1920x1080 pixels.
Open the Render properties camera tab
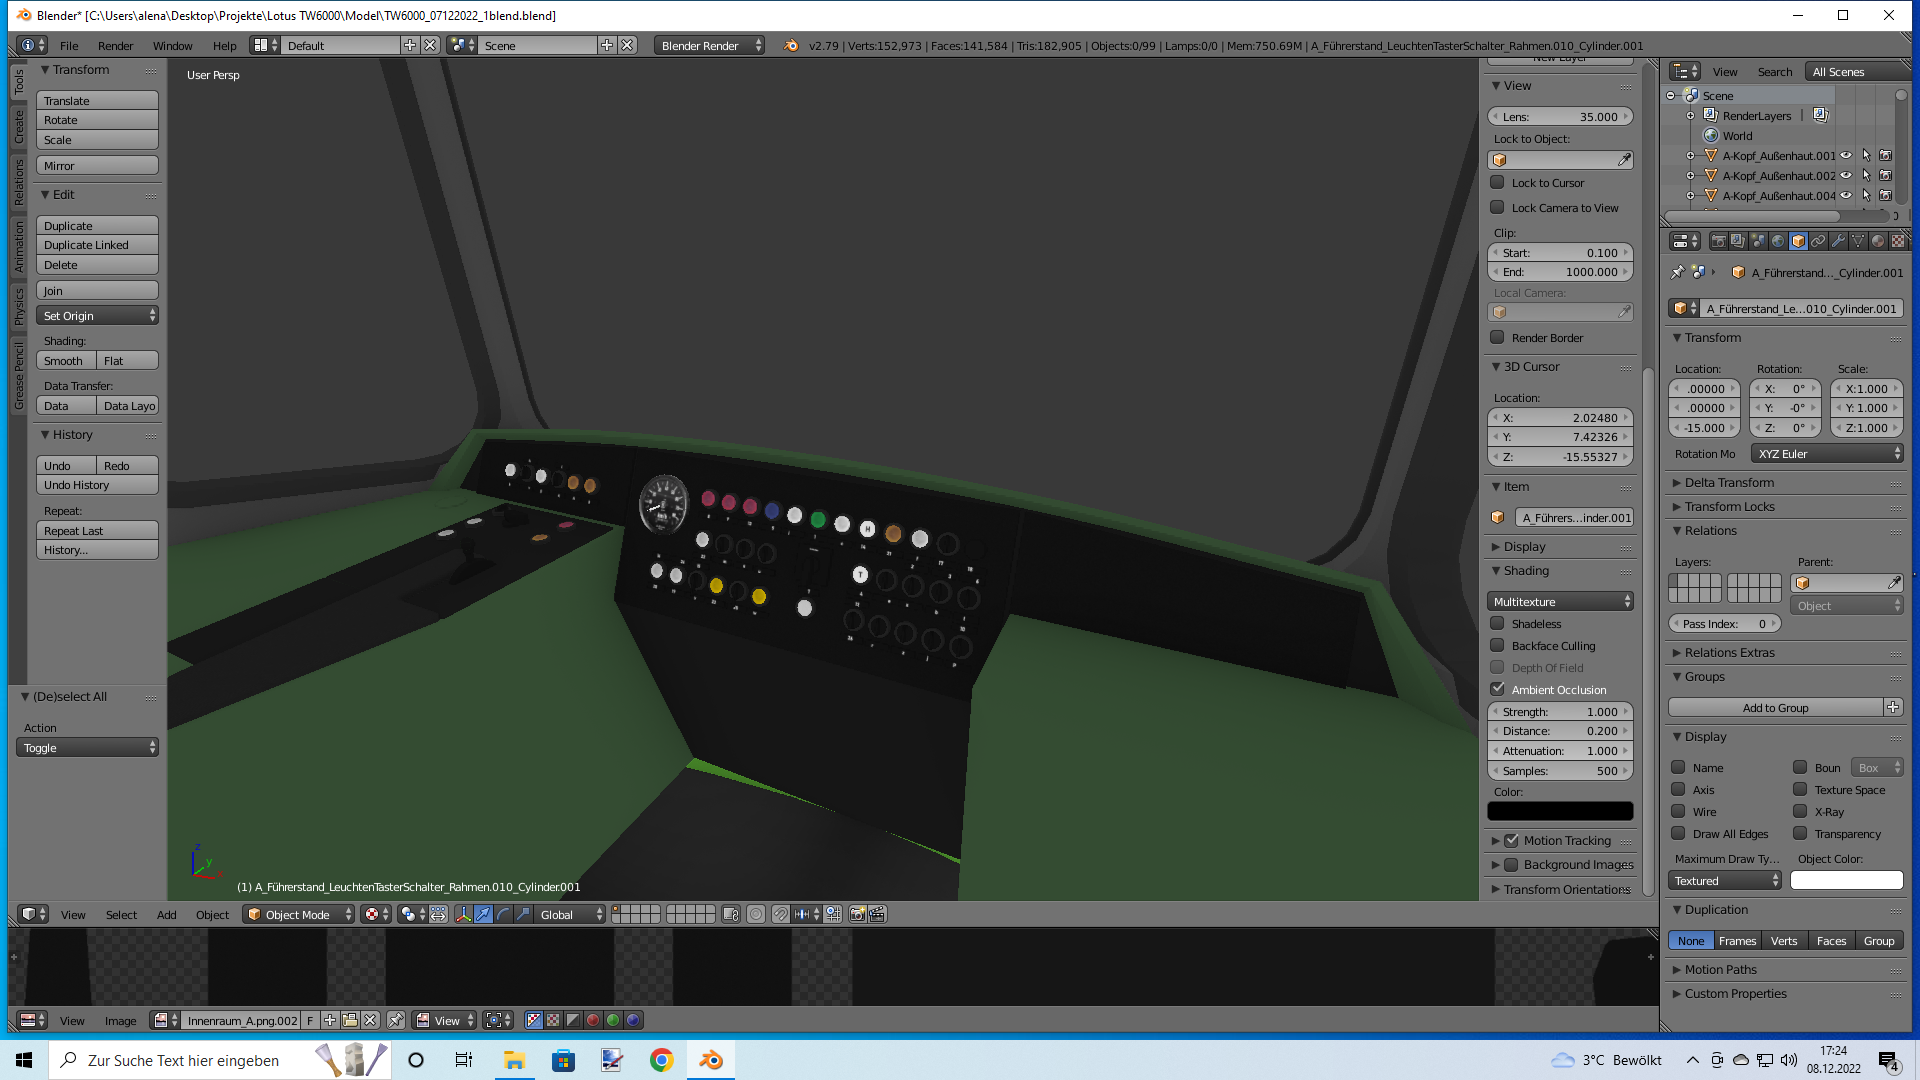pos(1719,241)
